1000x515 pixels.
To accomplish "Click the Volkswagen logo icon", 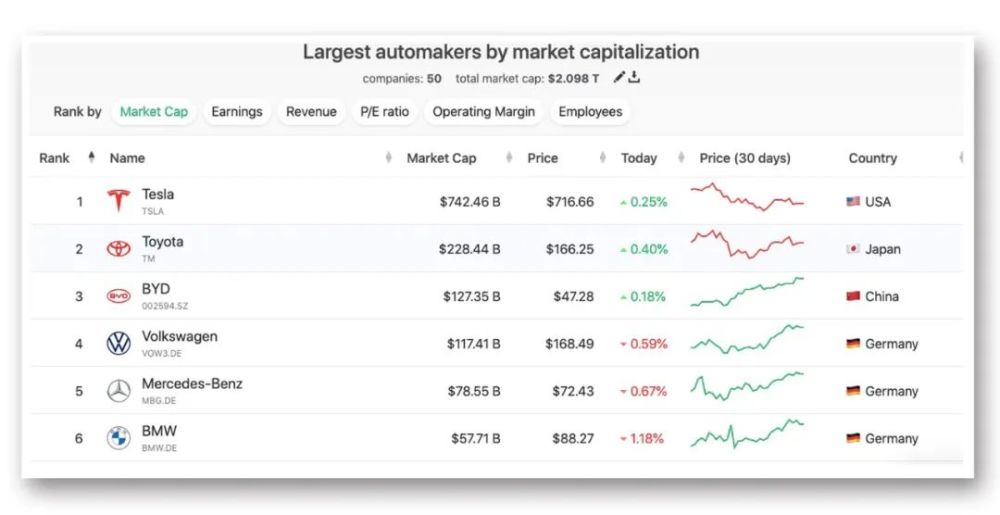I will (x=119, y=344).
